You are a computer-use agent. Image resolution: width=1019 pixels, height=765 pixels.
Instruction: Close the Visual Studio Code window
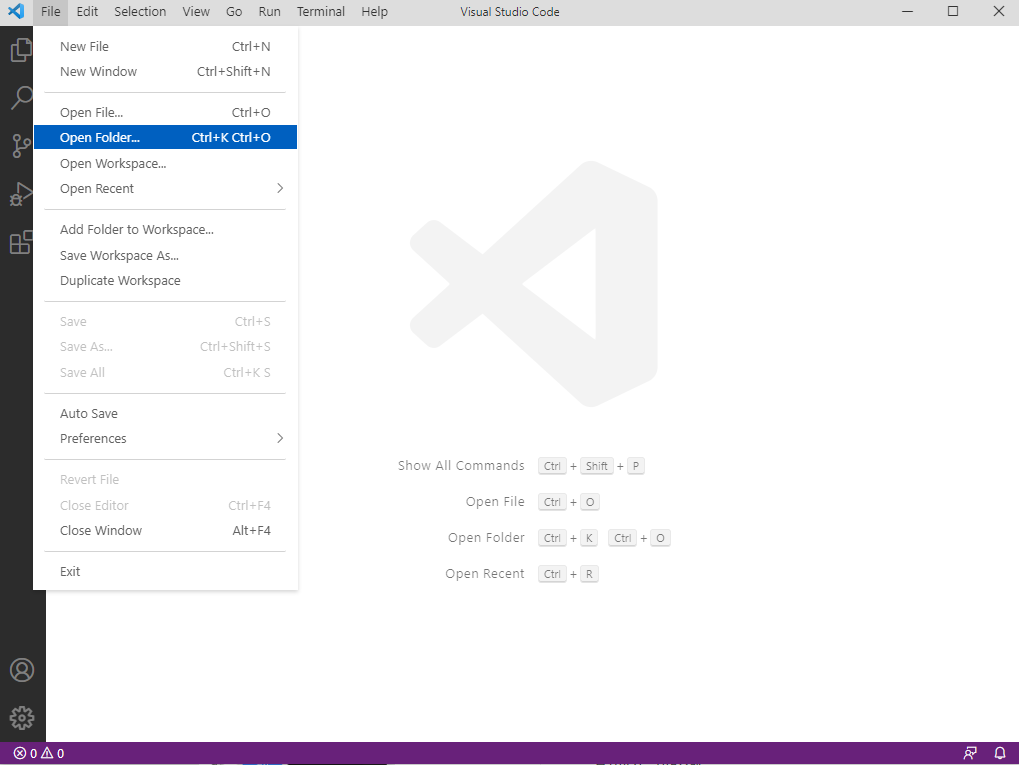(x=999, y=11)
